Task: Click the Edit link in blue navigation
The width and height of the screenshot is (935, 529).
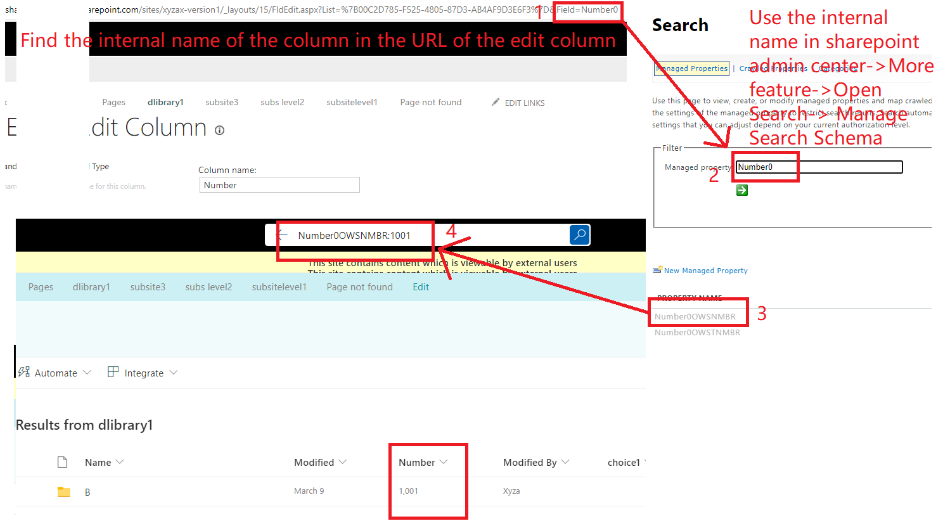Action: click(x=421, y=287)
